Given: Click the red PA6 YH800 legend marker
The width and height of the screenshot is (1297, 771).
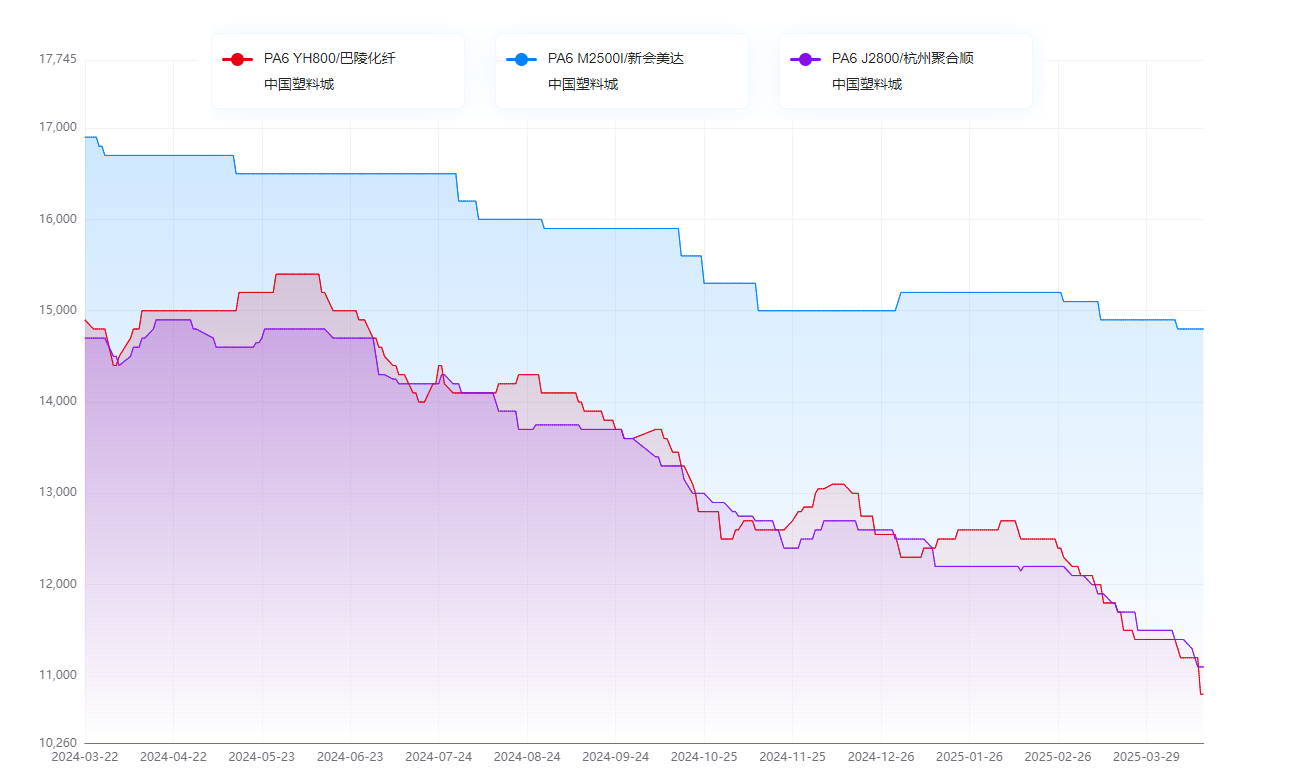Looking at the screenshot, I should [x=237, y=59].
